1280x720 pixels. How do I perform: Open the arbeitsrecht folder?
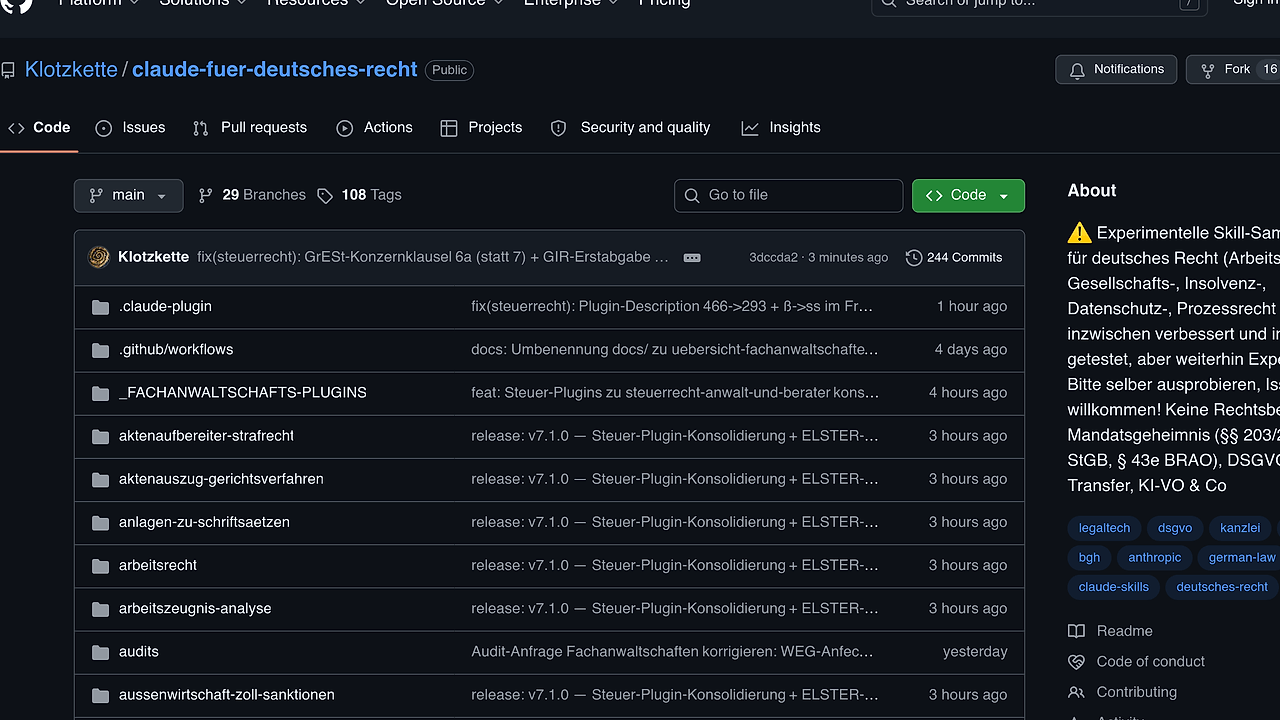[x=158, y=564]
